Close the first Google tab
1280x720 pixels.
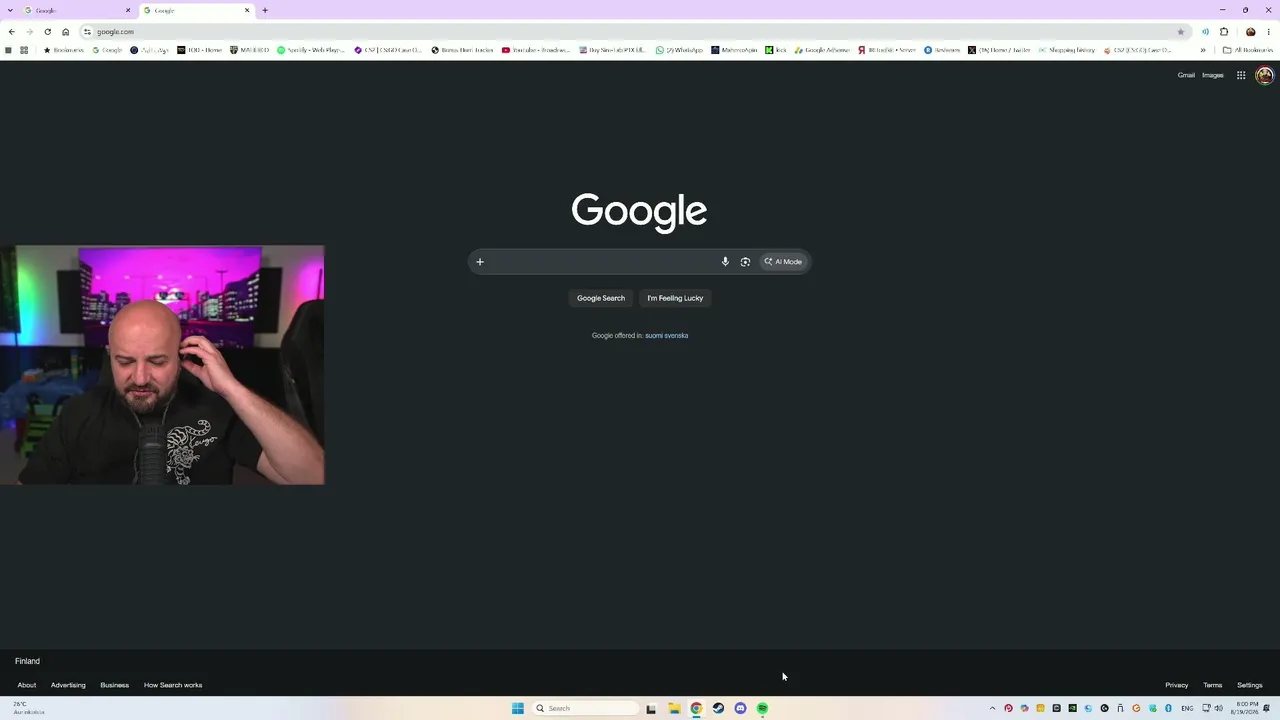[x=128, y=10]
